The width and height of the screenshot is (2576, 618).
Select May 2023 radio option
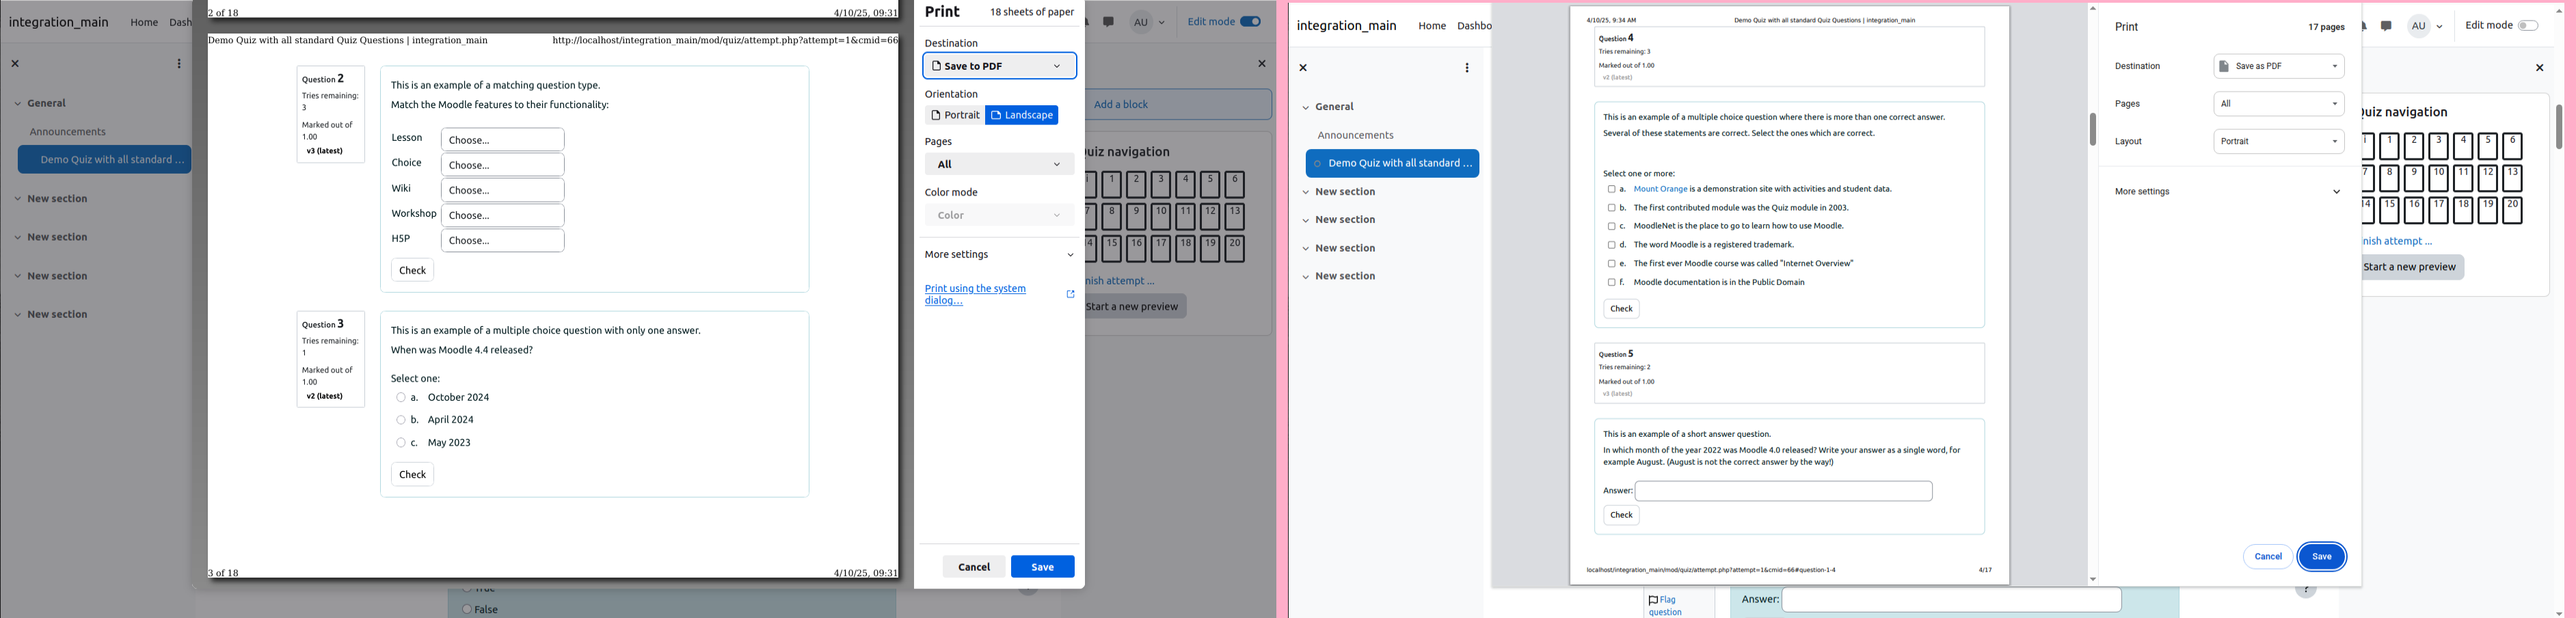tap(401, 443)
